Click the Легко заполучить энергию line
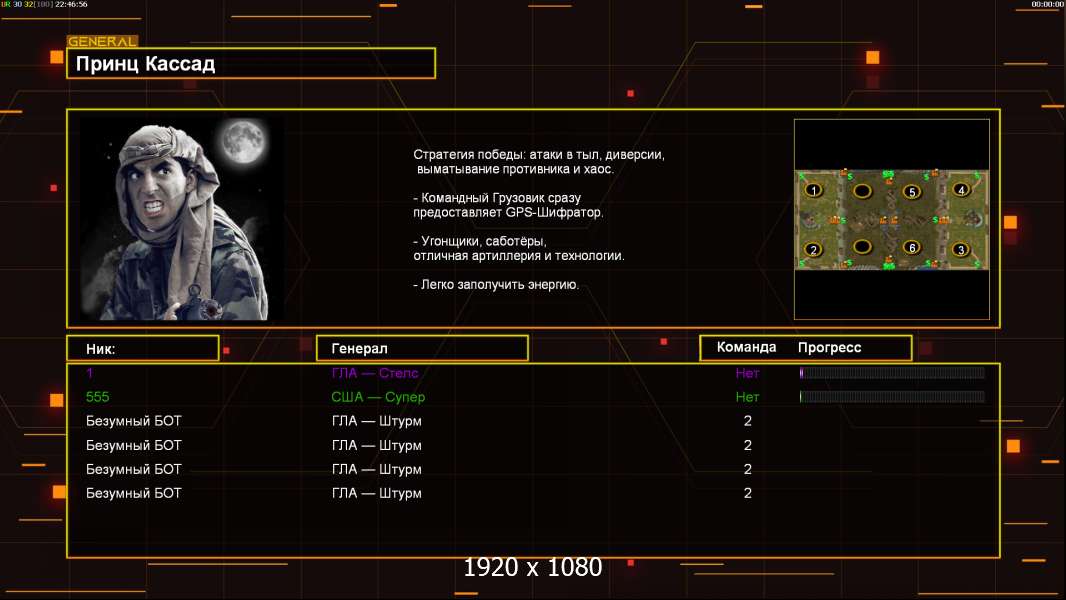Image resolution: width=1066 pixels, height=600 pixels. point(496,285)
